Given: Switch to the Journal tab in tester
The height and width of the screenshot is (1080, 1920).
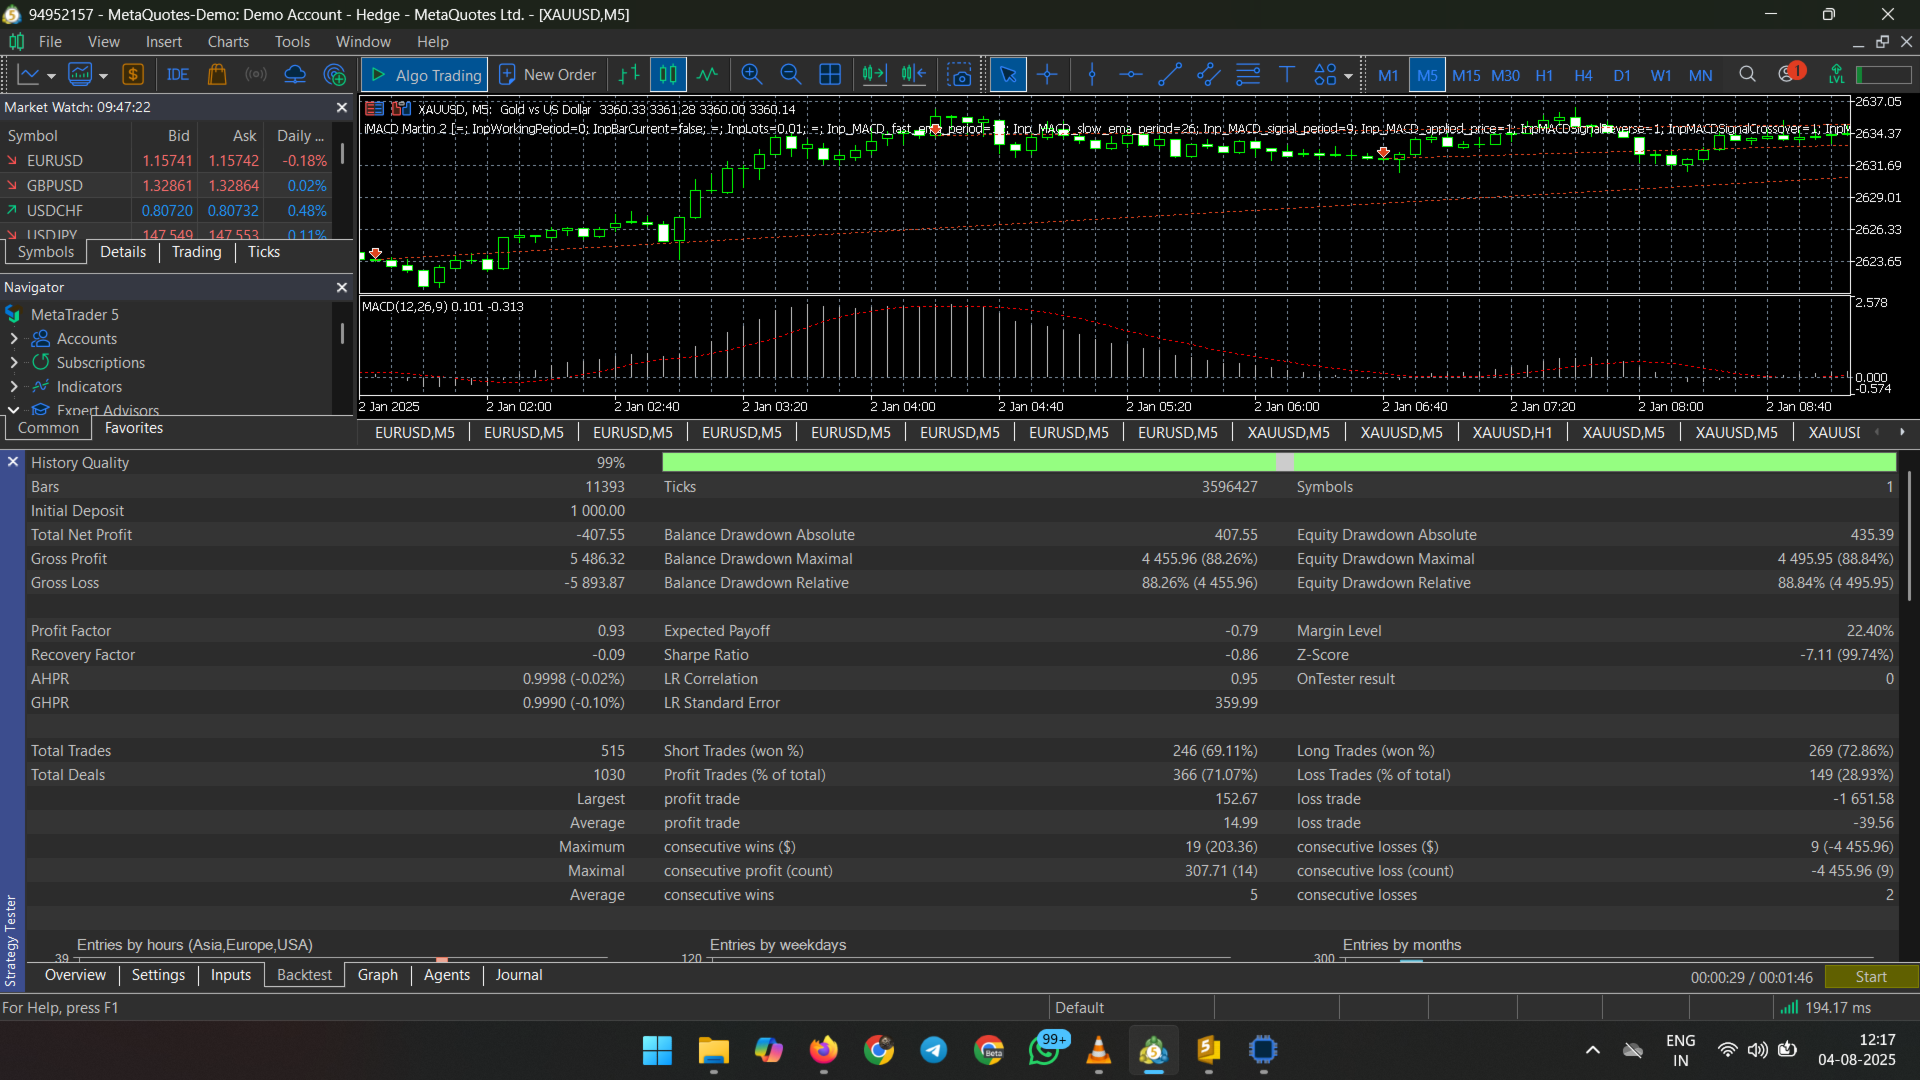Looking at the screenshot, I should (x=519, y=975).
